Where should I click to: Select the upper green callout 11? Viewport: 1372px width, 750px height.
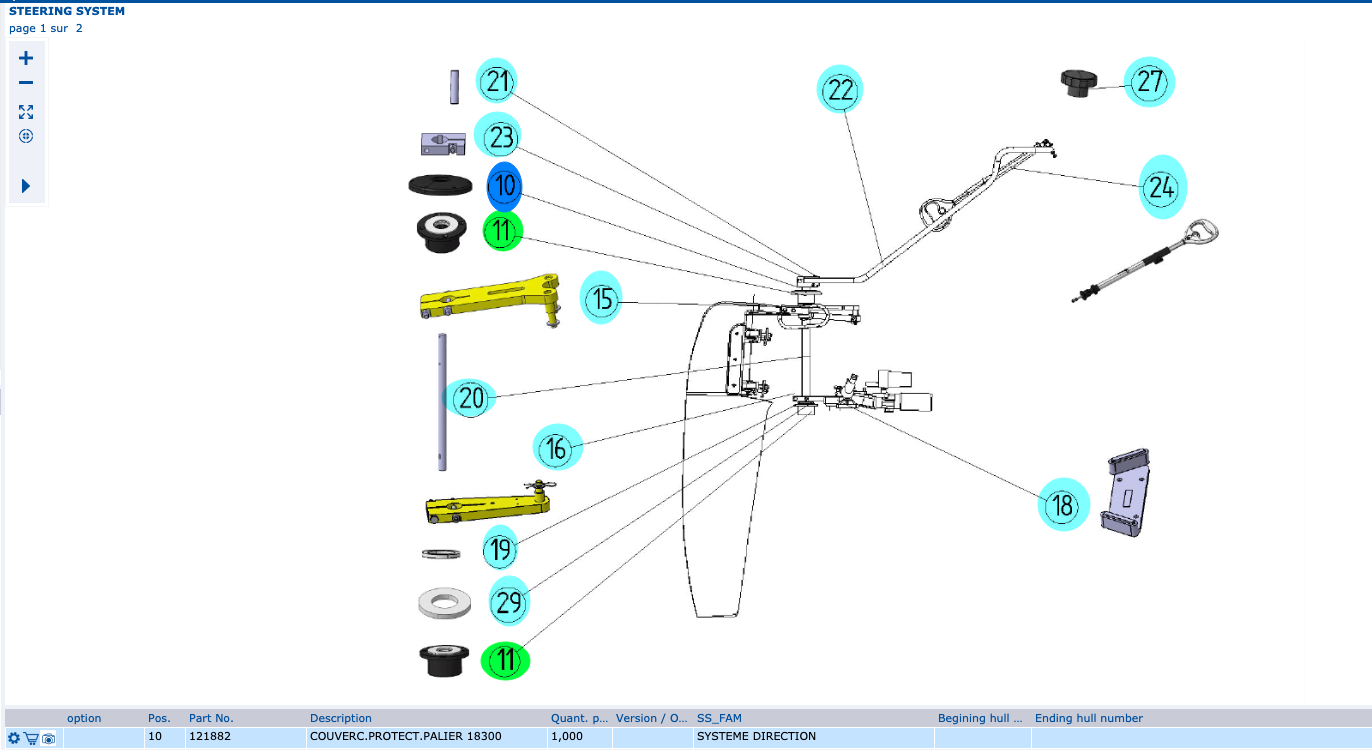click(x=503, y=232)
